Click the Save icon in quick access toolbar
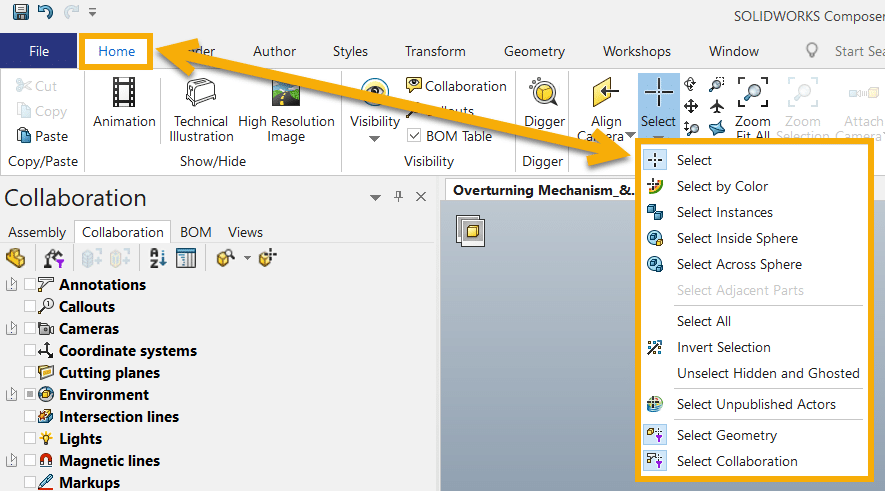Viewport: 885px width, 491px height. [21, 11]
